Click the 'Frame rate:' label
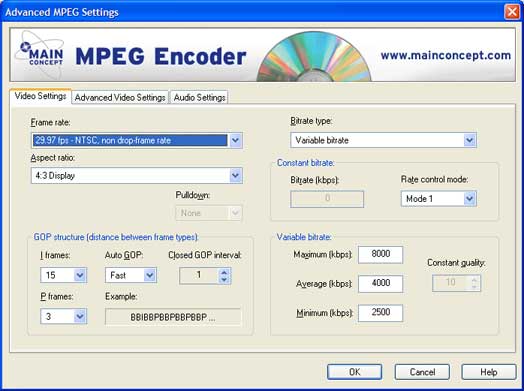The width and height of the screenshot is (524, 391). click(50, 123)
